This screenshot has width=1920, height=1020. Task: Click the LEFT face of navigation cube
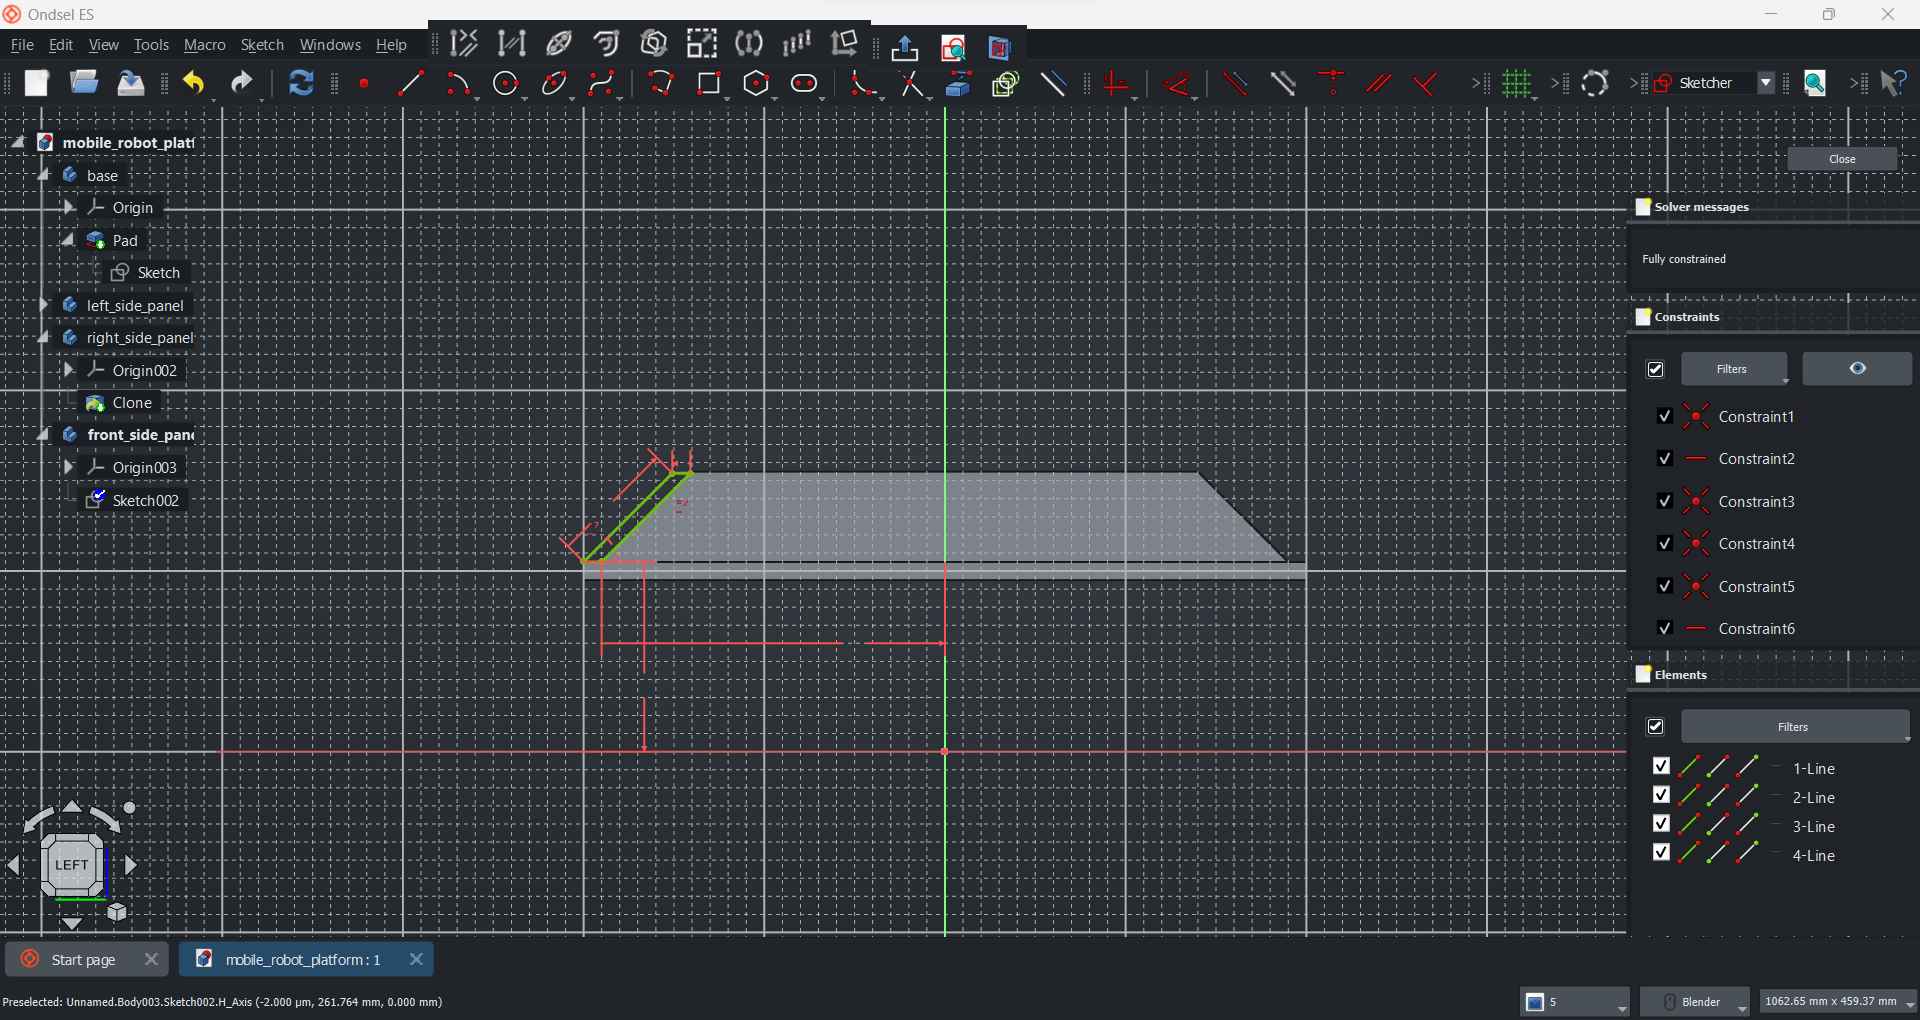point(72,864)
